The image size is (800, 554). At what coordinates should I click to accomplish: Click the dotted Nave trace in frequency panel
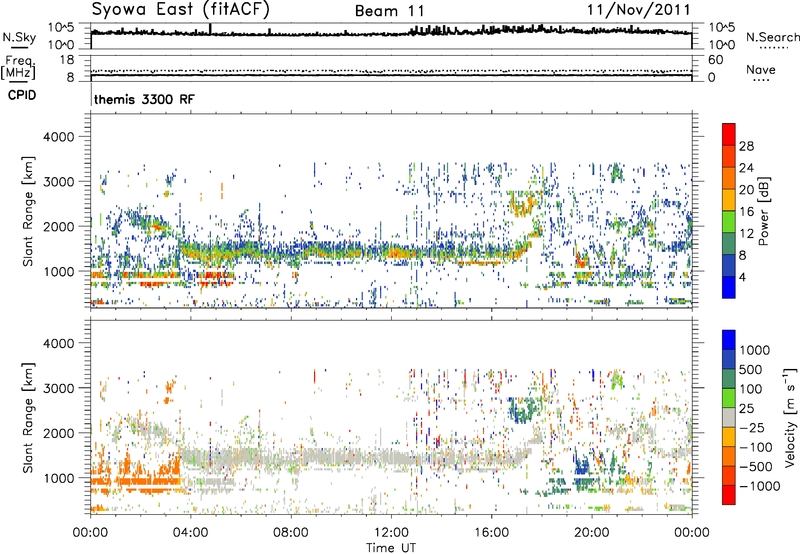[x=391, y=71]
